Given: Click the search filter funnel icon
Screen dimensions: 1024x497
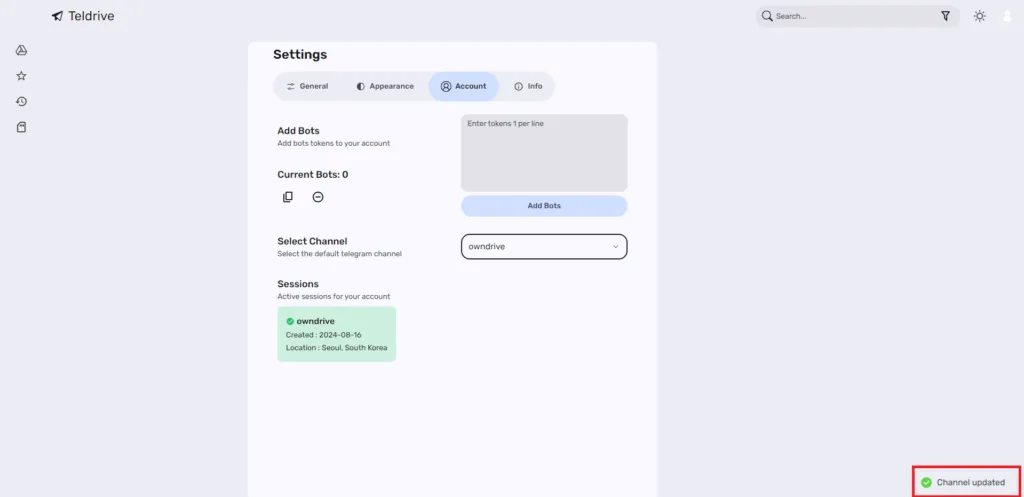Looking at the screenshot, I should pyautogui.click(x=945, y=16).
